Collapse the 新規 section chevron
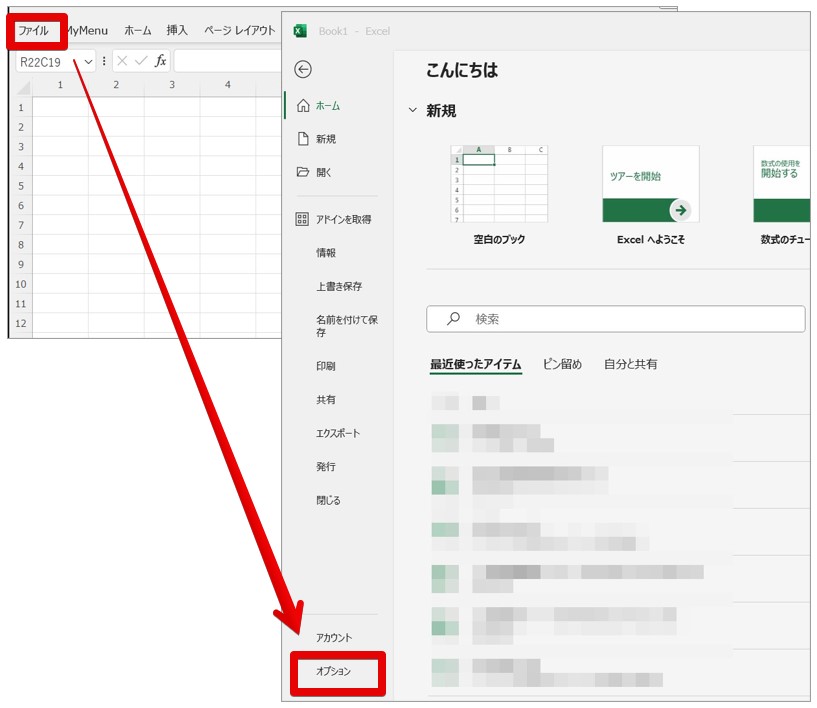This screenshot has height=708, width=817. tap(412, 111)
